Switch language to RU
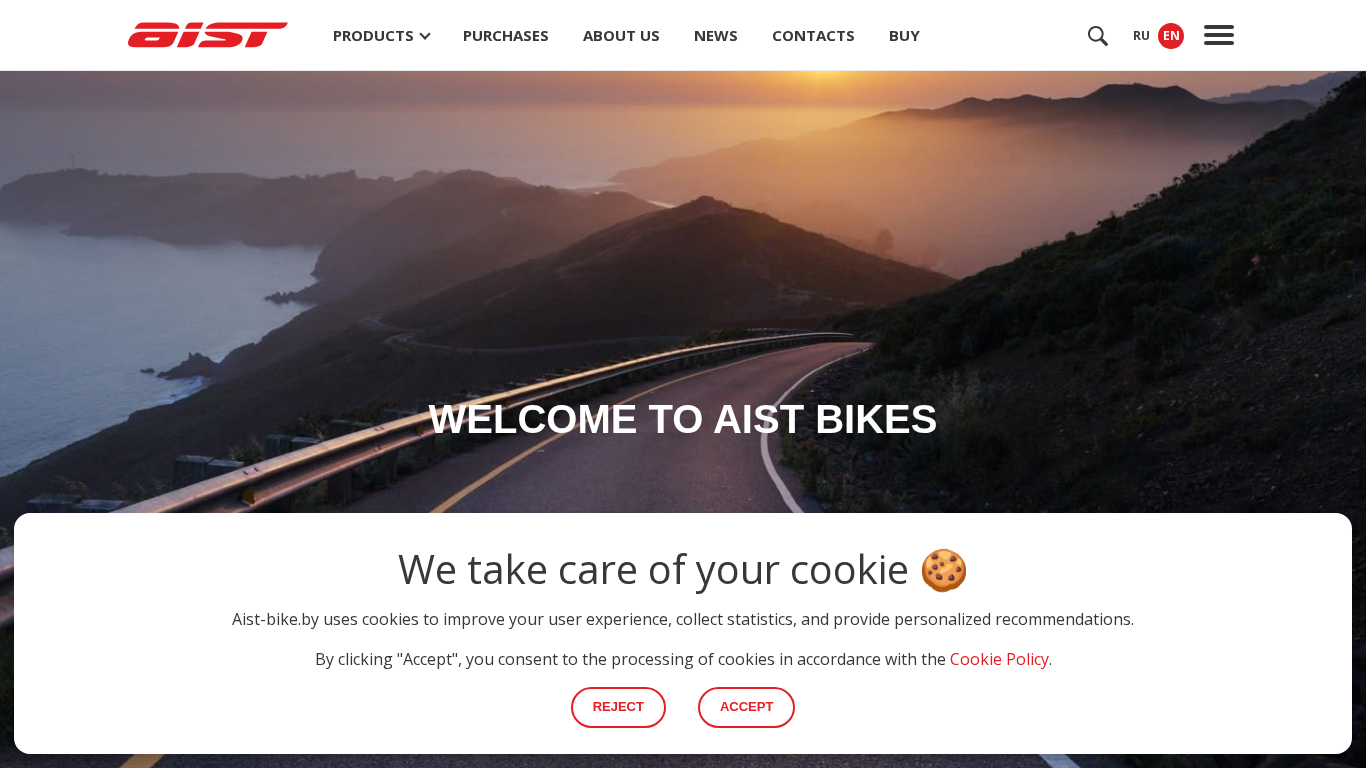 coord(1141,36)
